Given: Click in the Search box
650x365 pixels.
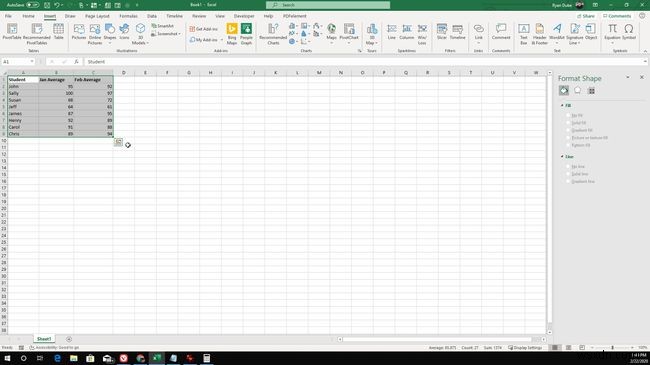Looking at the screenshot, I should pos(328,5).
